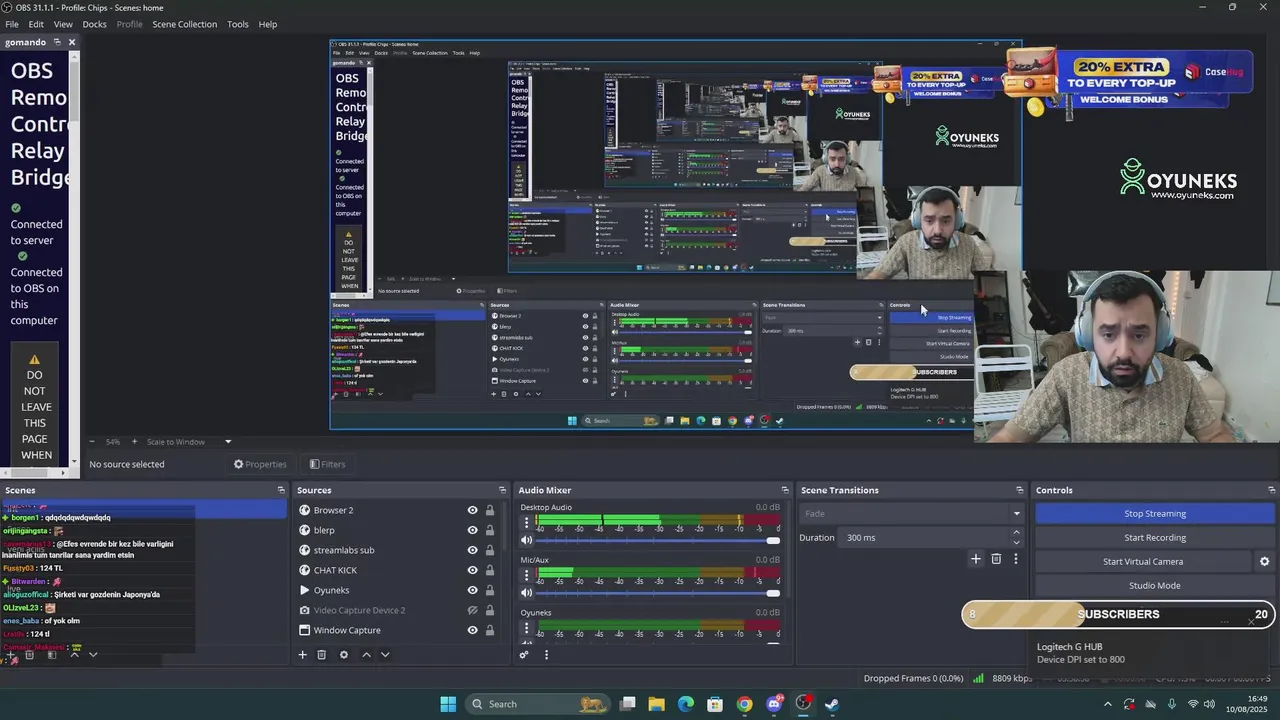Remove scene transition with trash icon
This screenshot has width=1280, height=720.
(996, 559)
